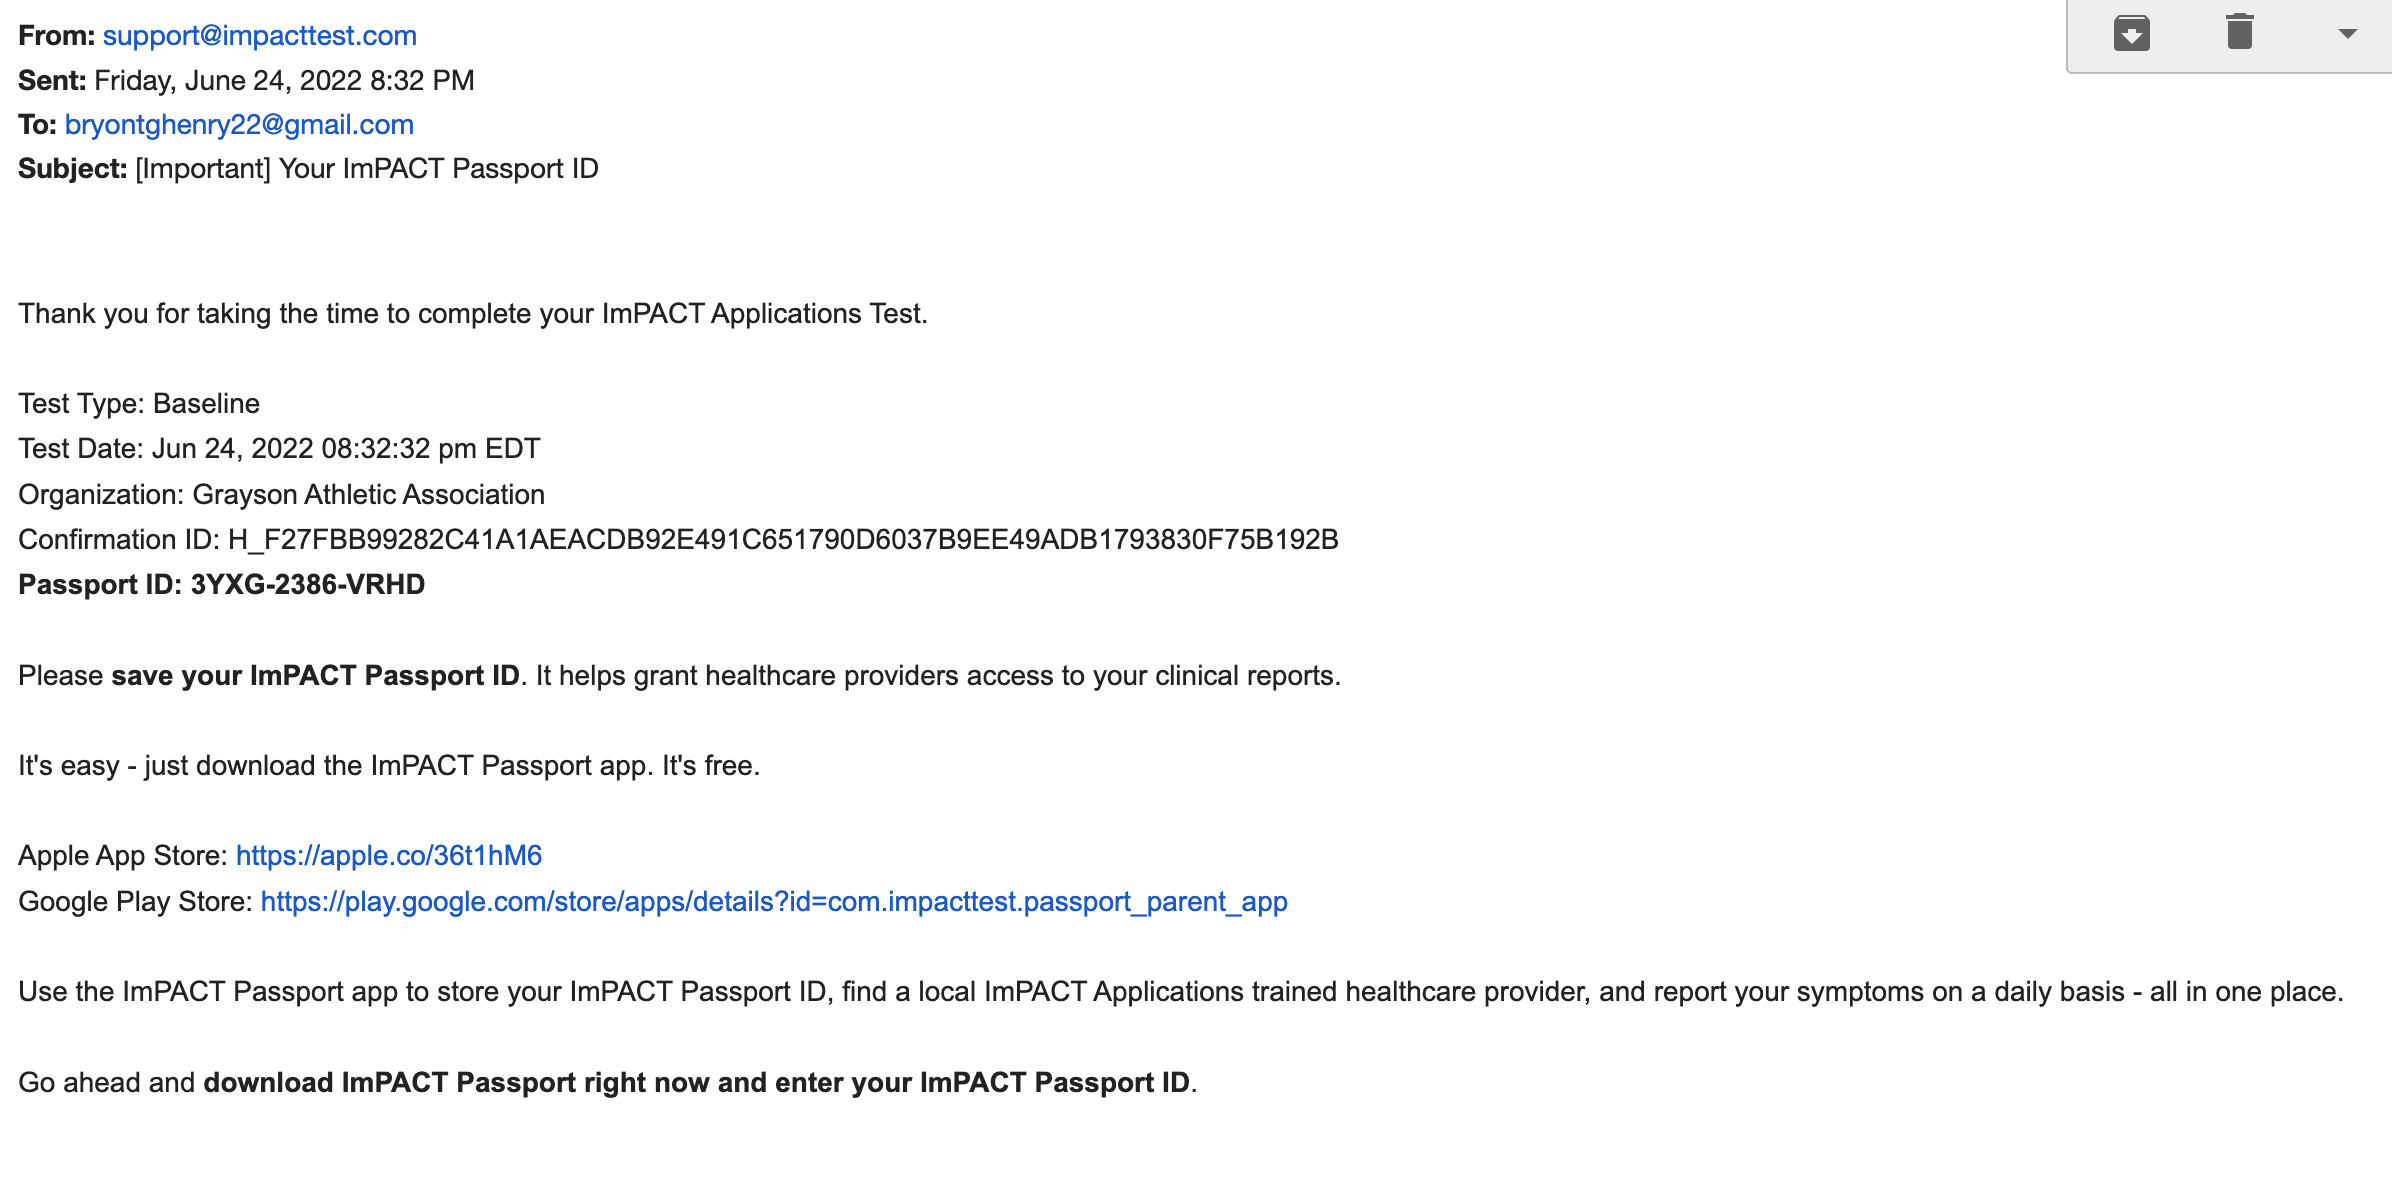Viewport: 2392px width, 1186px height.
Task: Click the bold From: label
Action: (x=56, y=35)
